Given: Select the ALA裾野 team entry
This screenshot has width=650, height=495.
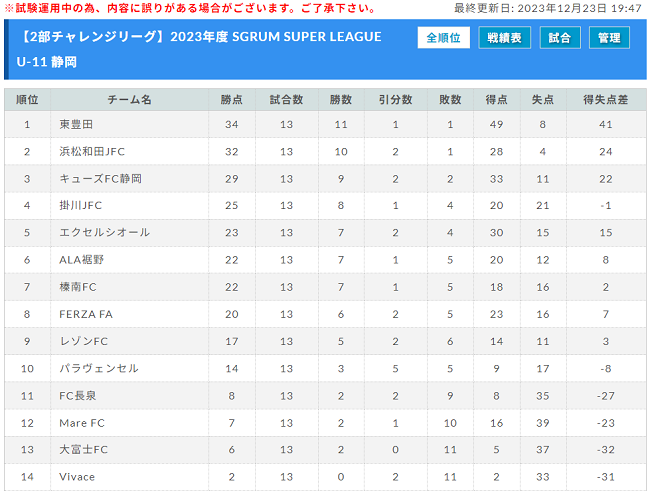Looking at the screenshot, I should point(81,260).
